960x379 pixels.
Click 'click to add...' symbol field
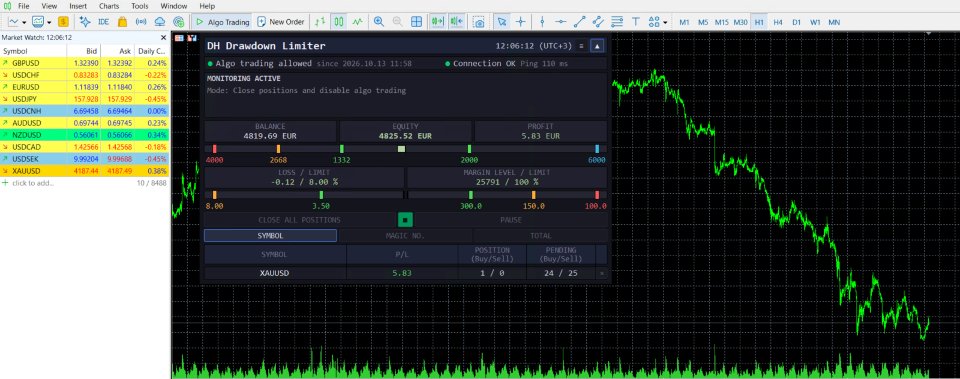[x=33, y=183]
